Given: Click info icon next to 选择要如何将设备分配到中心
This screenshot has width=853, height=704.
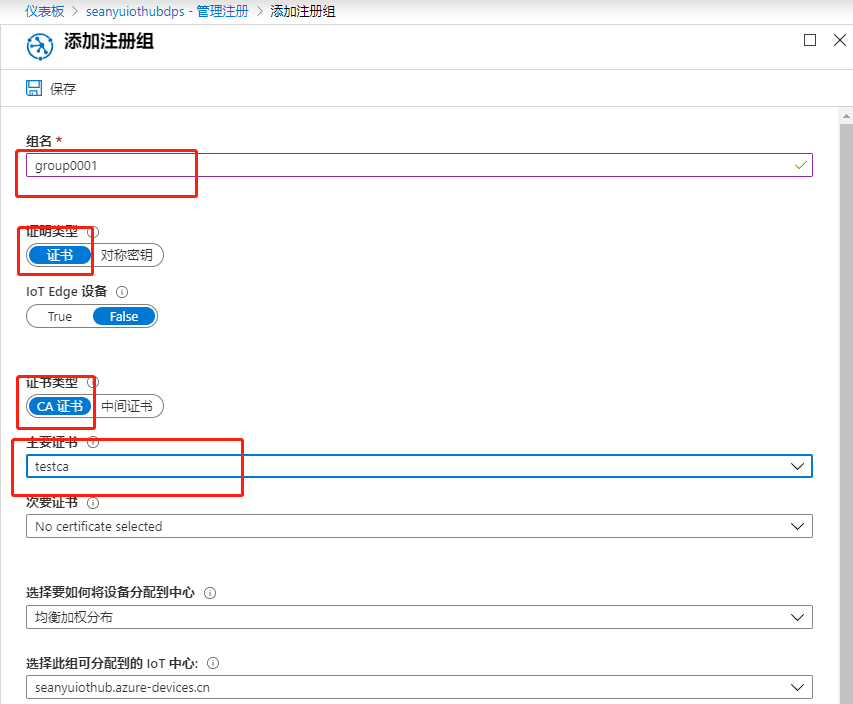Looking at the screenshot, I should (x=210, y=593).
